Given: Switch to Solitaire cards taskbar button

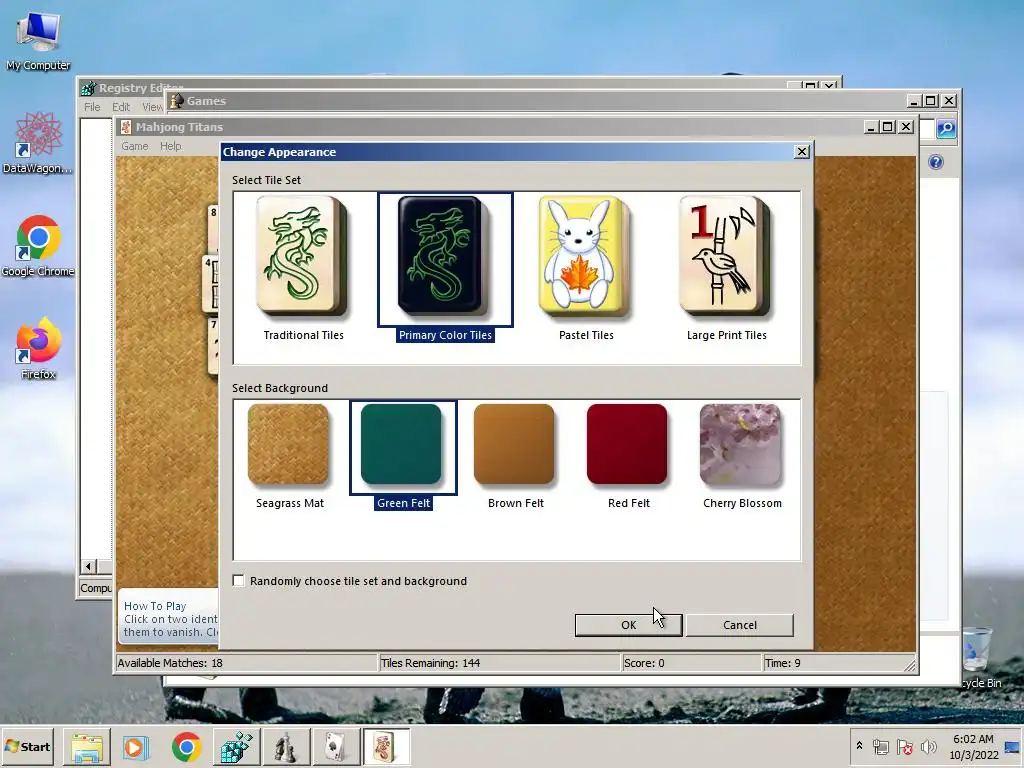Looking at the screenshot, I should 335,747.
